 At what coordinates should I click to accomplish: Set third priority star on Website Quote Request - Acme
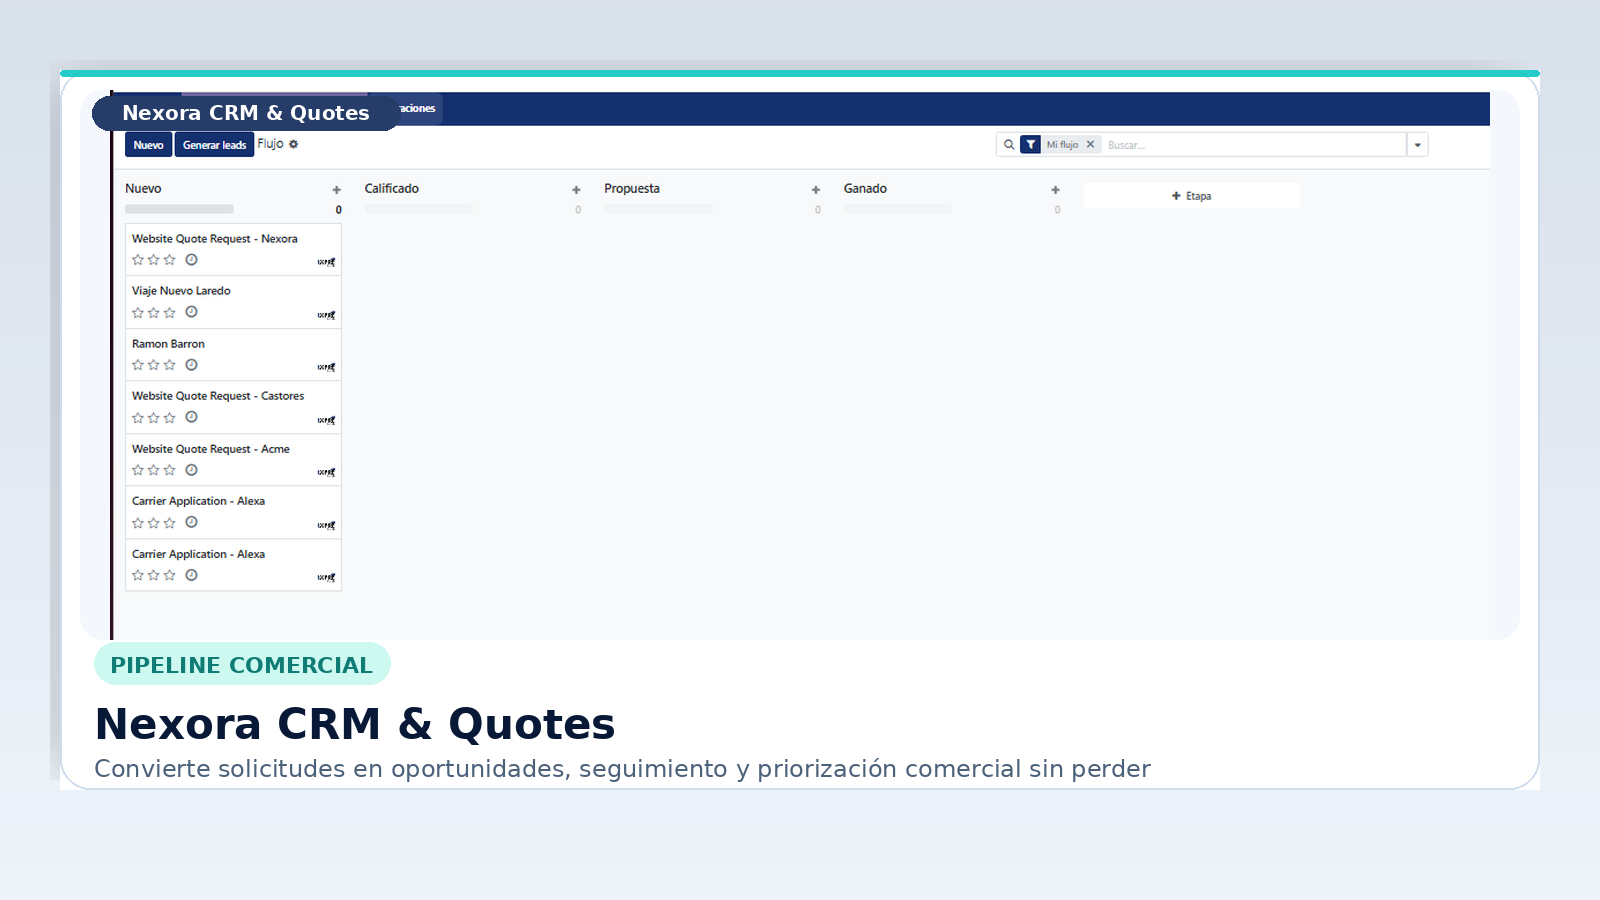(x=170, y=470)
